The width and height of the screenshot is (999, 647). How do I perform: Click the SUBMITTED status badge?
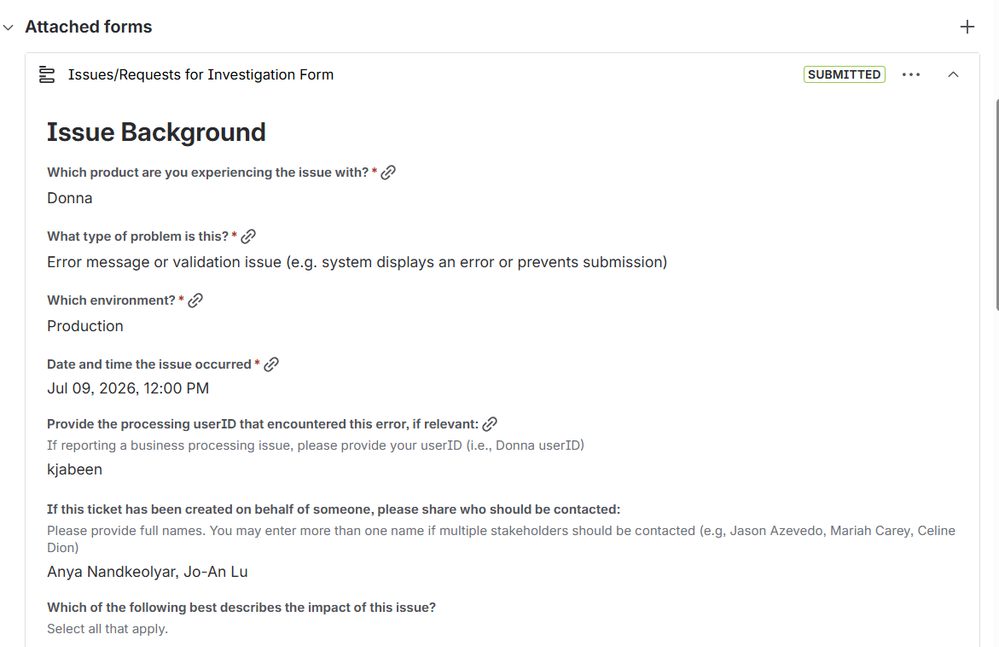[x=844, y=75]
